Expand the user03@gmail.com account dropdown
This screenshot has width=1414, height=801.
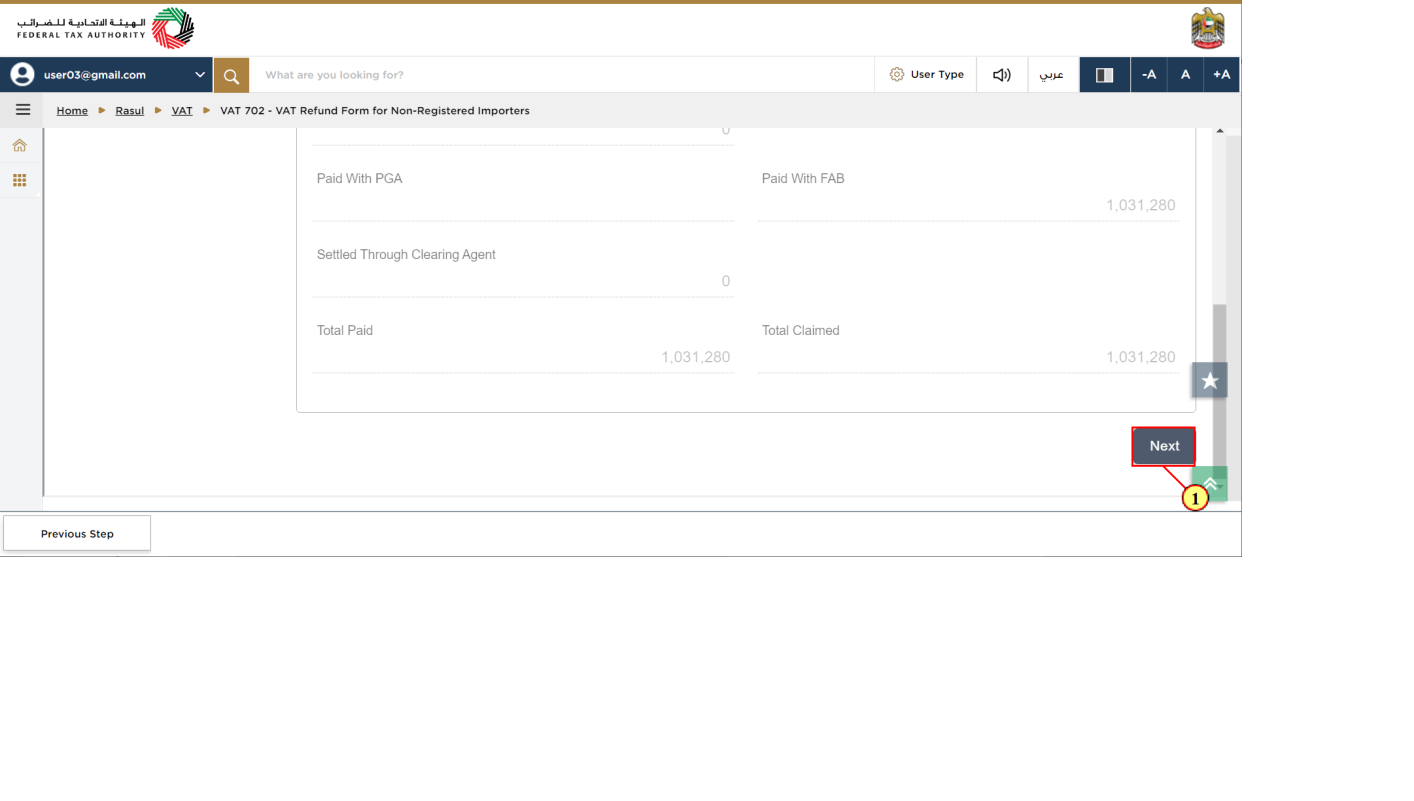[x=200, y=75]
